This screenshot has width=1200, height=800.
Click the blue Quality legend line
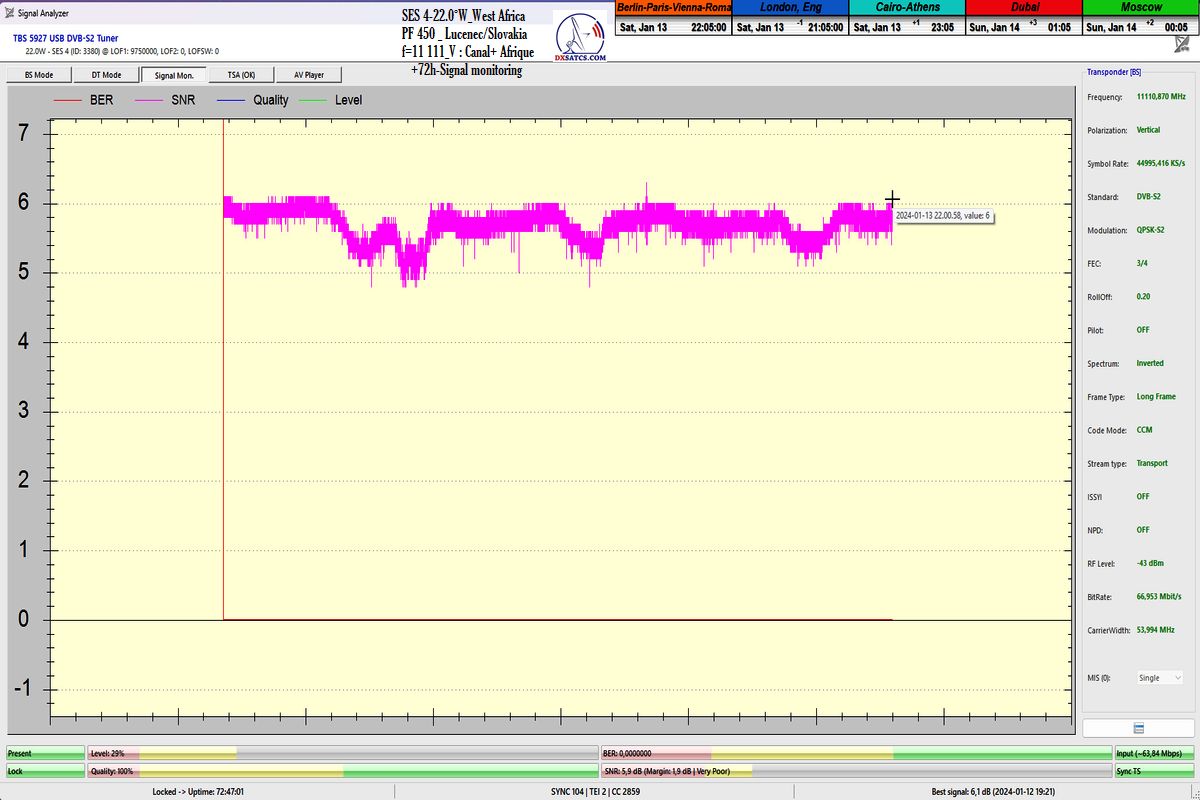tap(228, 100)
